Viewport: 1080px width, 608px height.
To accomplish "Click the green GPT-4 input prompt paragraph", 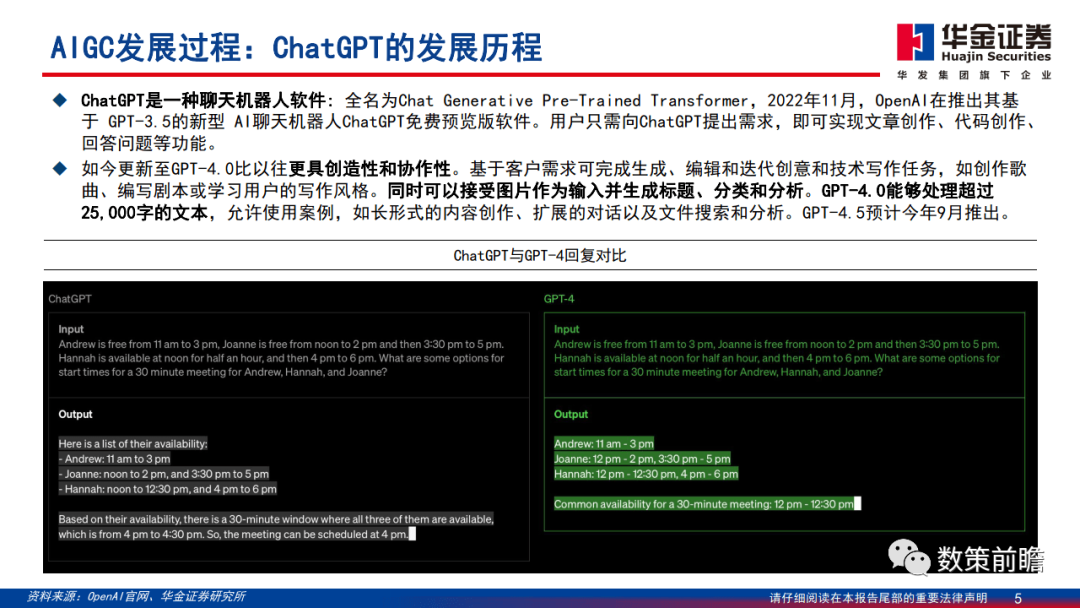I will [777, 358].
